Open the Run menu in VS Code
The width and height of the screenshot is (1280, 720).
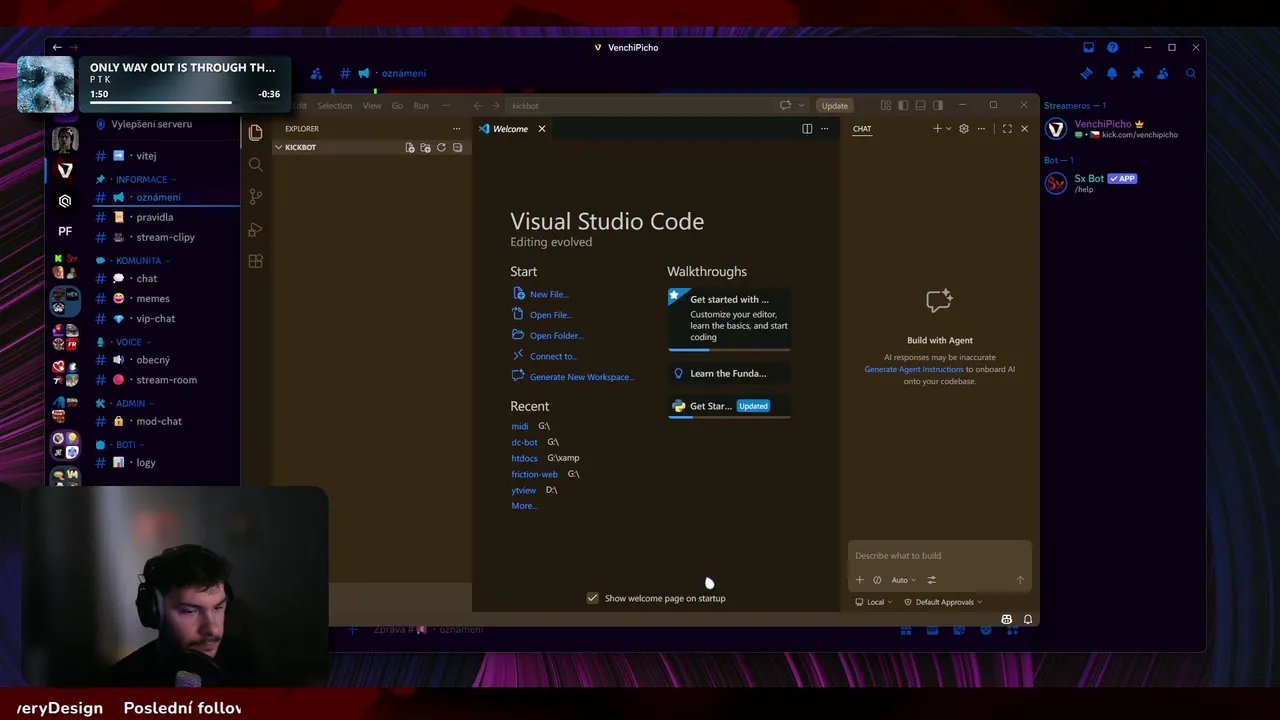(x=421, y=105)
